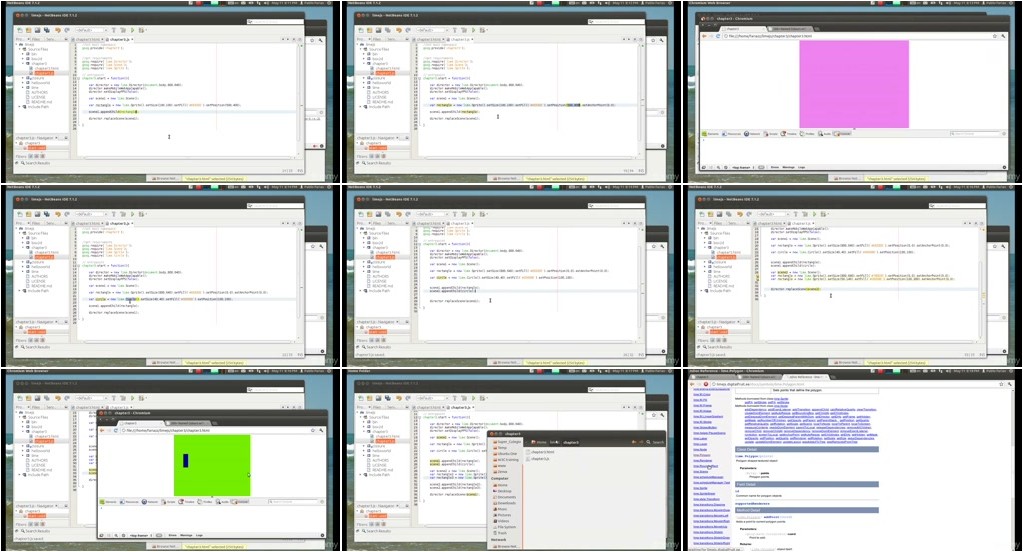
Task: Click New Project icon in NetBeans behind file manager
Action: tap(369, 398)
